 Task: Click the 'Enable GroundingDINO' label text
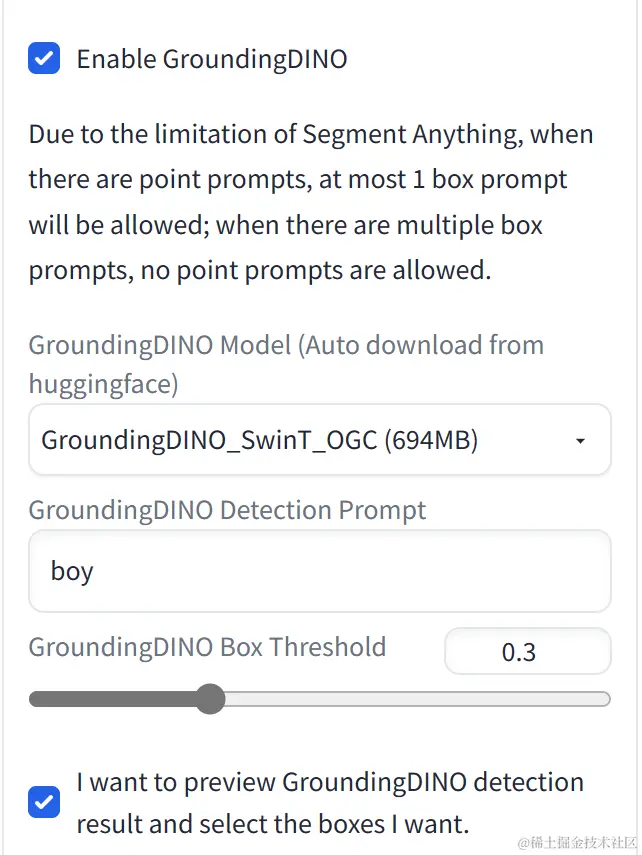[x=212, y=59]
